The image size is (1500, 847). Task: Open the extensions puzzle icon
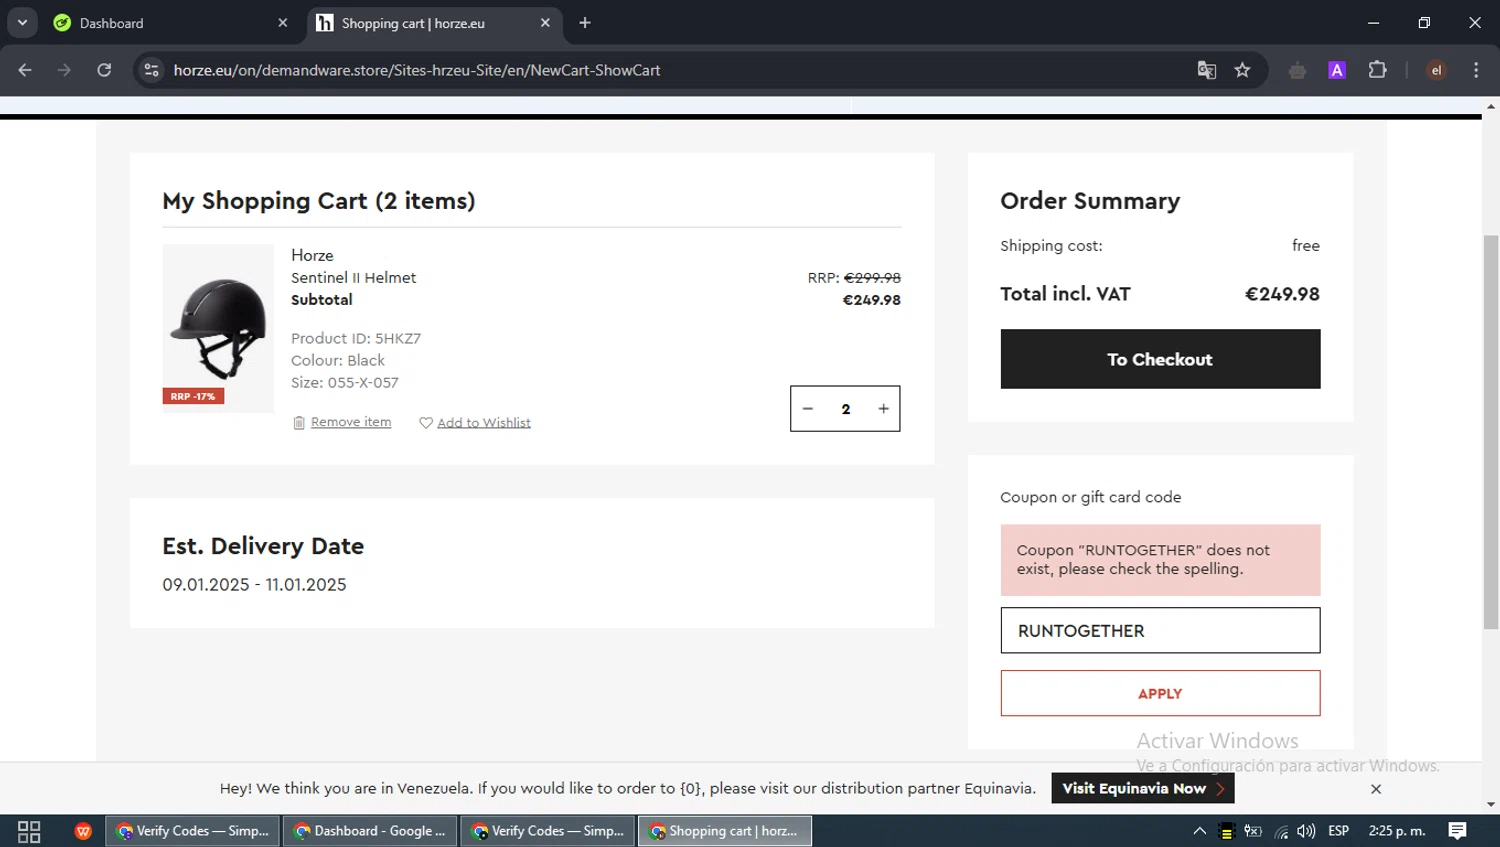tap(1377, 70)
